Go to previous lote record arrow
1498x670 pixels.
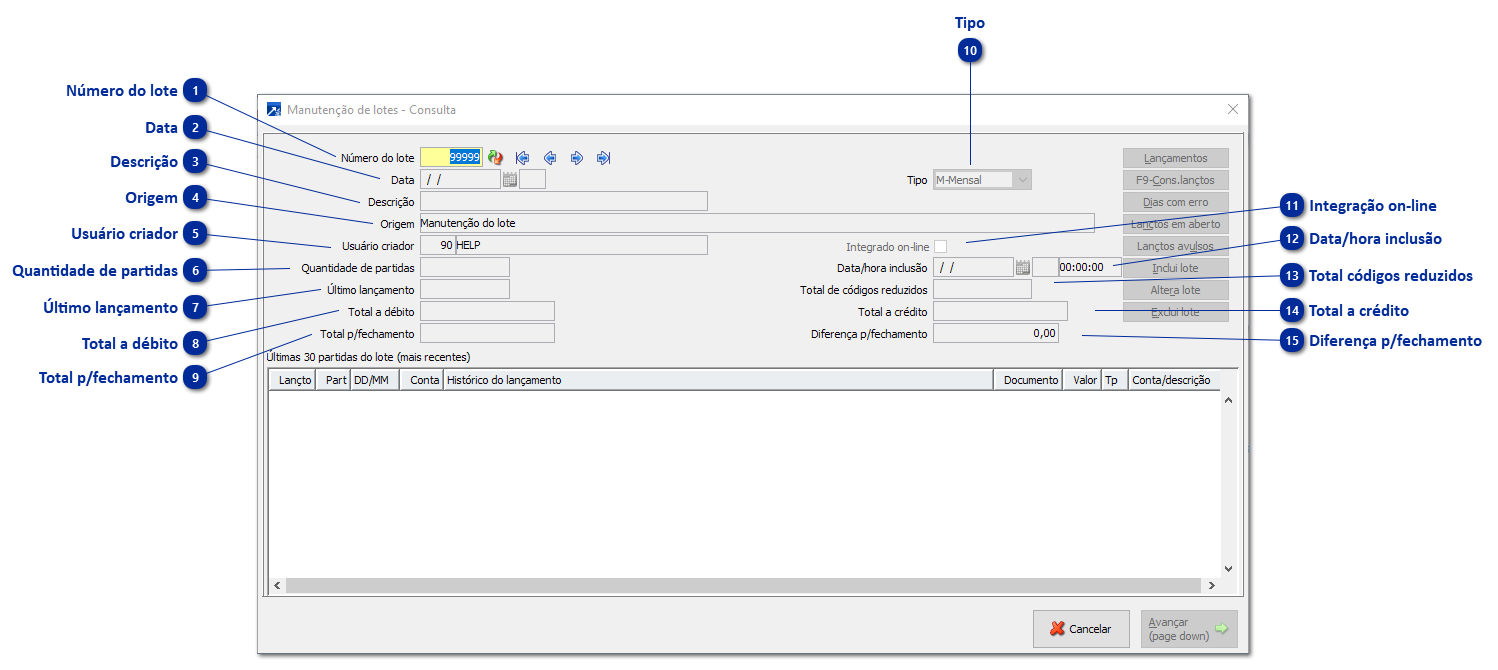click(x=549, y=158)
